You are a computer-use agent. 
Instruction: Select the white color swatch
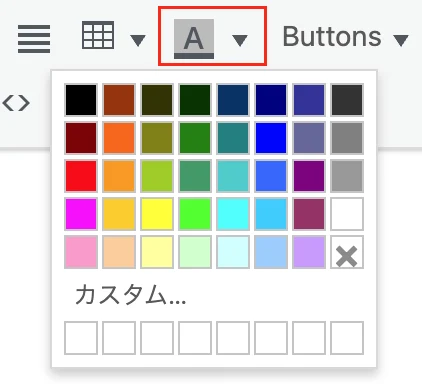(x=347, y=214)
